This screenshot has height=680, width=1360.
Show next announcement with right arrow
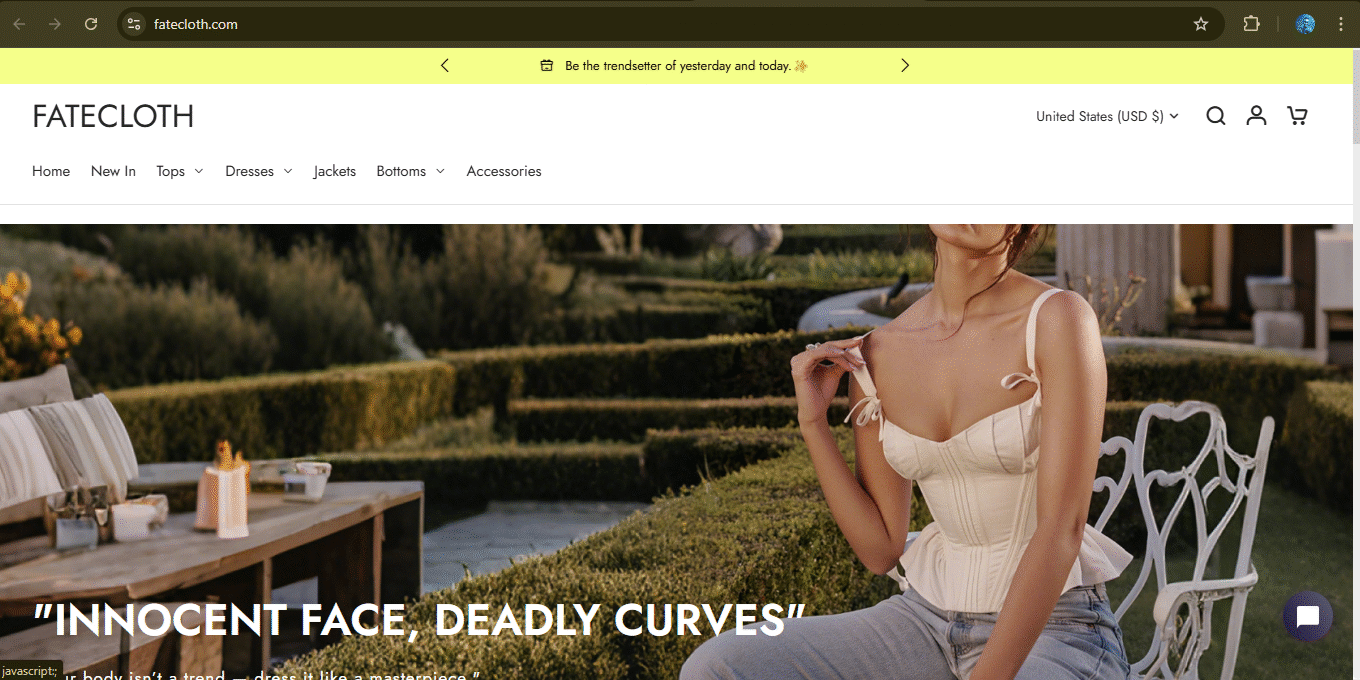click(x=905, y=66)
